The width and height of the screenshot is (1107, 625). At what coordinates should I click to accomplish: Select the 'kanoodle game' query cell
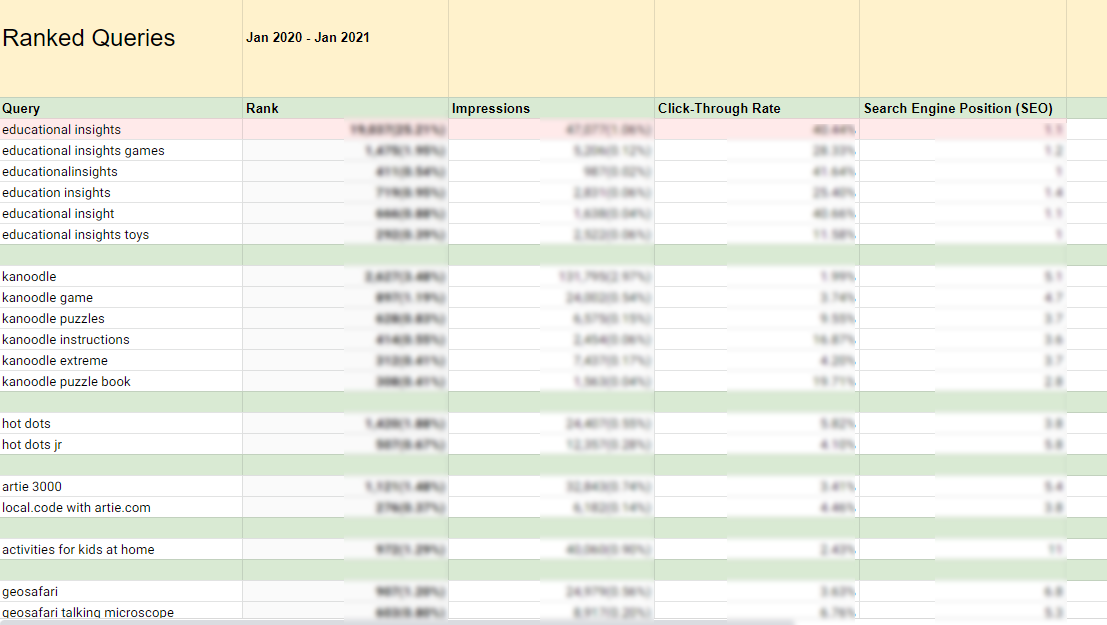pos(121,297)
